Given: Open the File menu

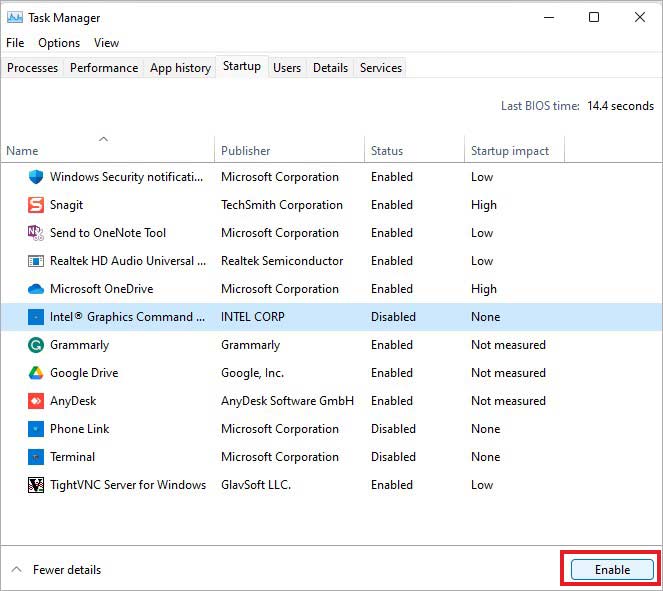Looking at the screenshot, I should tap(15, 43).
